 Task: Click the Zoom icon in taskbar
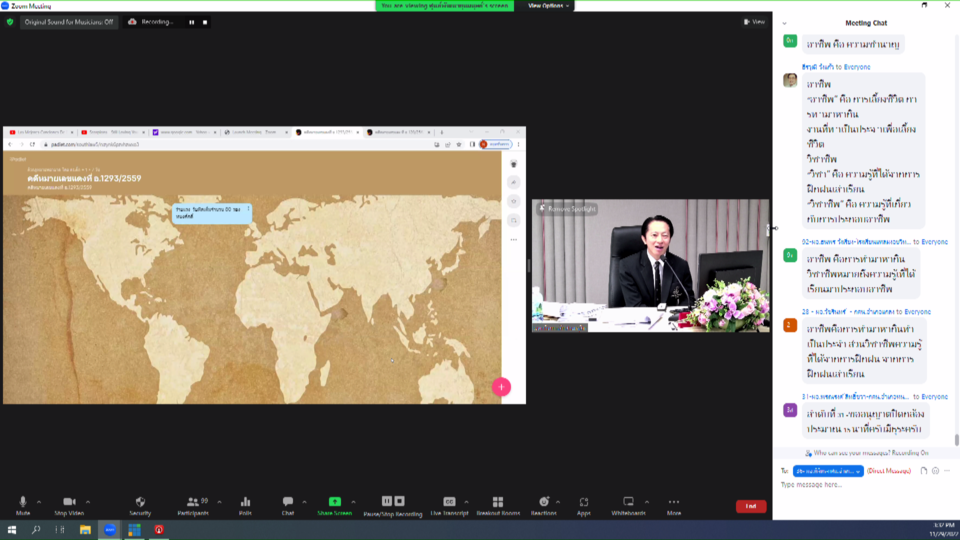(110, 530)
